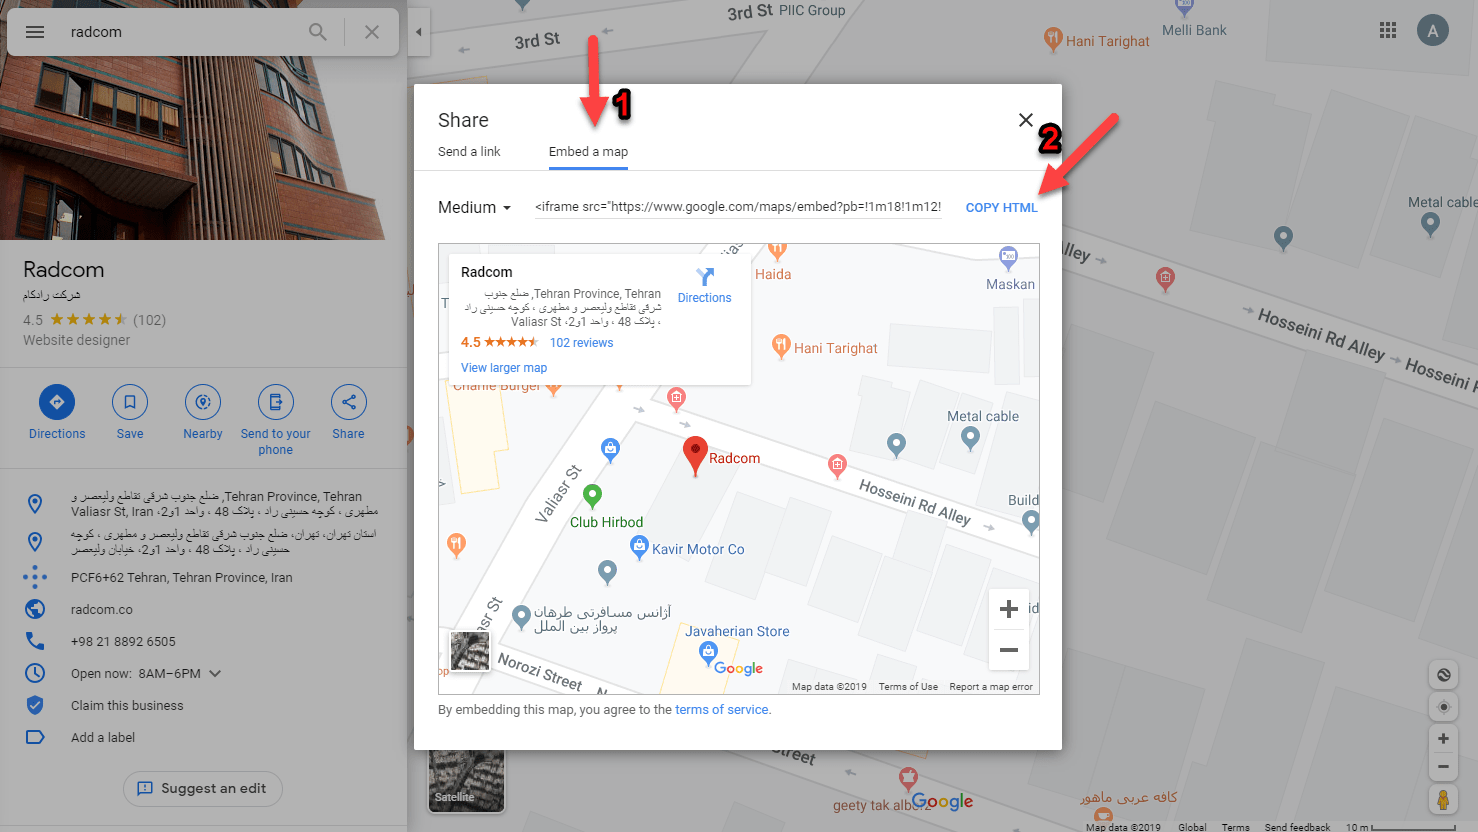Click the Send feedback link at the bottom
The image size is (1478, 832).
(x=1297, y=827)
